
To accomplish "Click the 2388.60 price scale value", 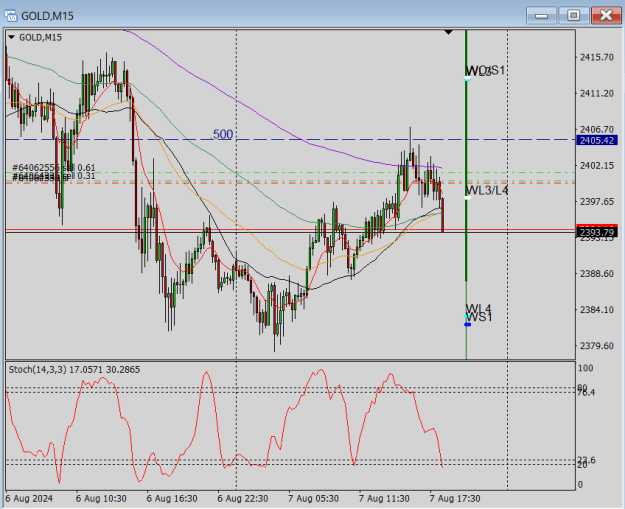I will [x=597, y=273].
